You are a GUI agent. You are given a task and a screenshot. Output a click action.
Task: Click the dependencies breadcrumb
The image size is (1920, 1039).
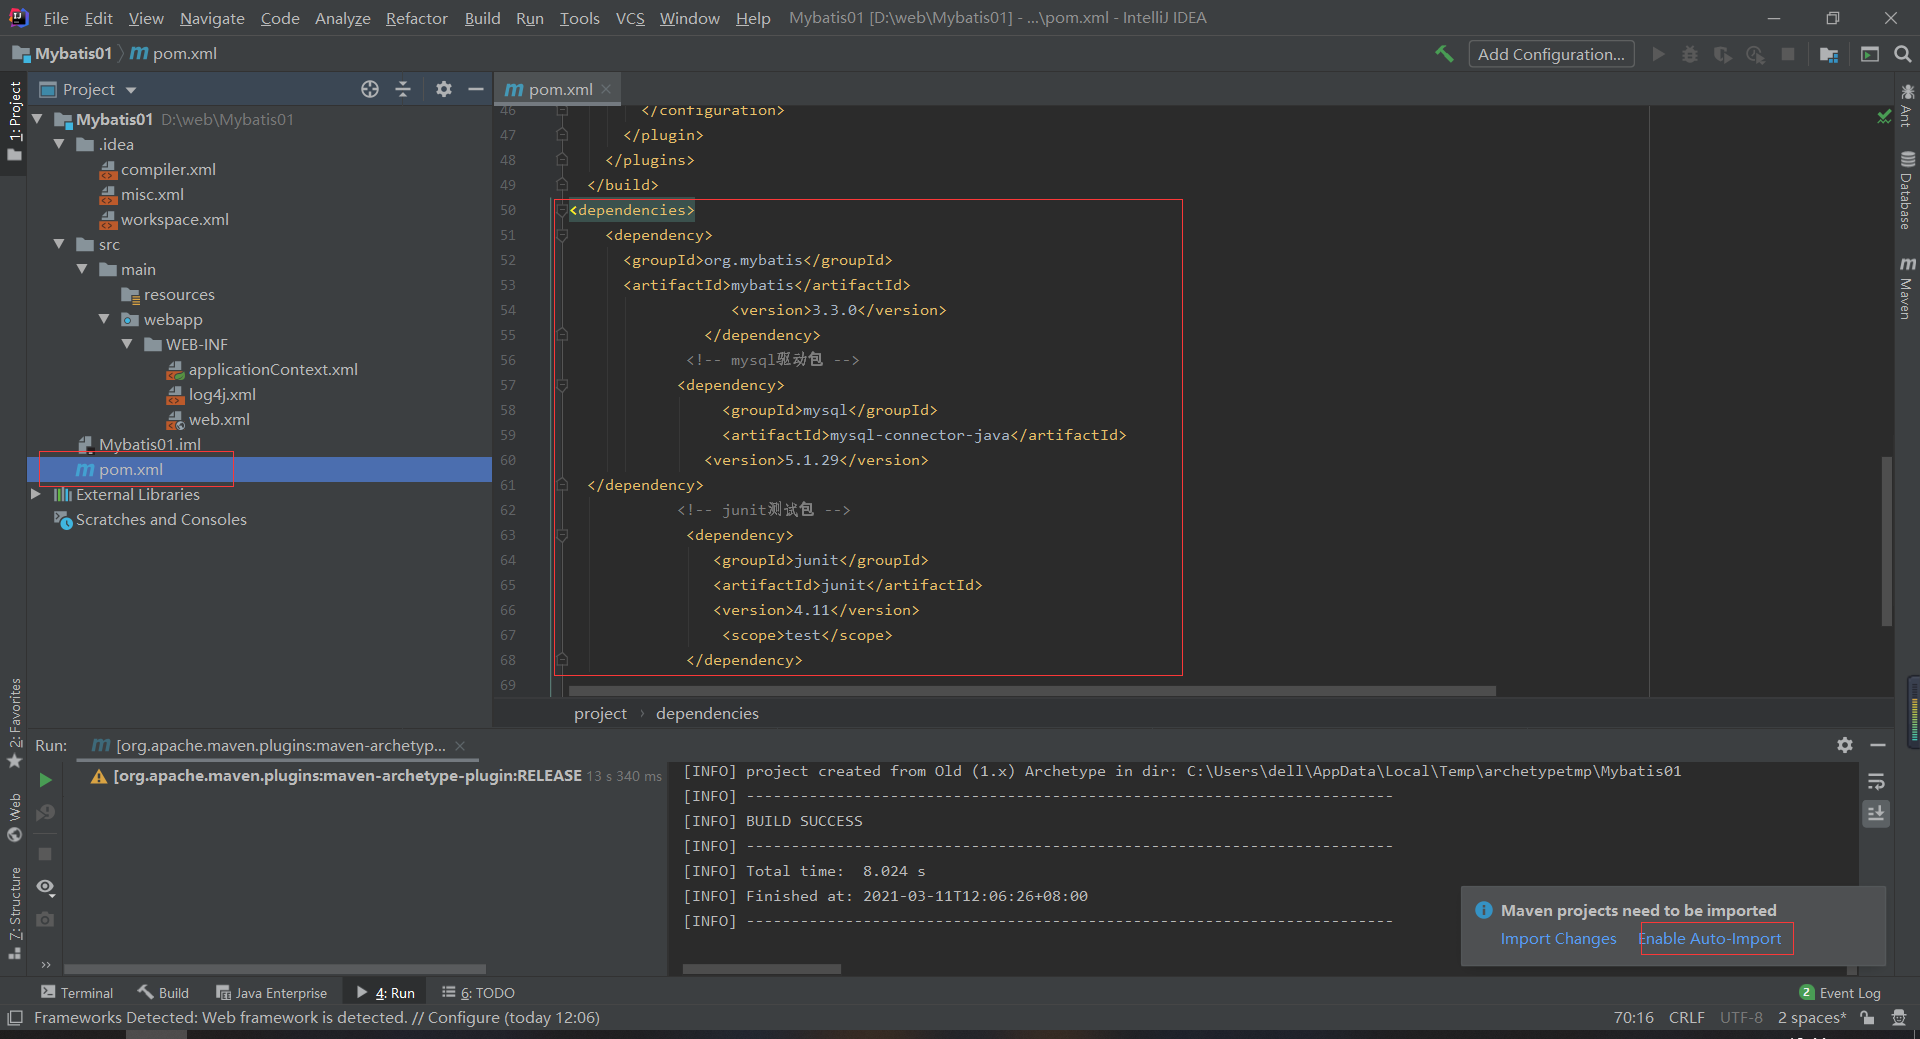[707, 713]
